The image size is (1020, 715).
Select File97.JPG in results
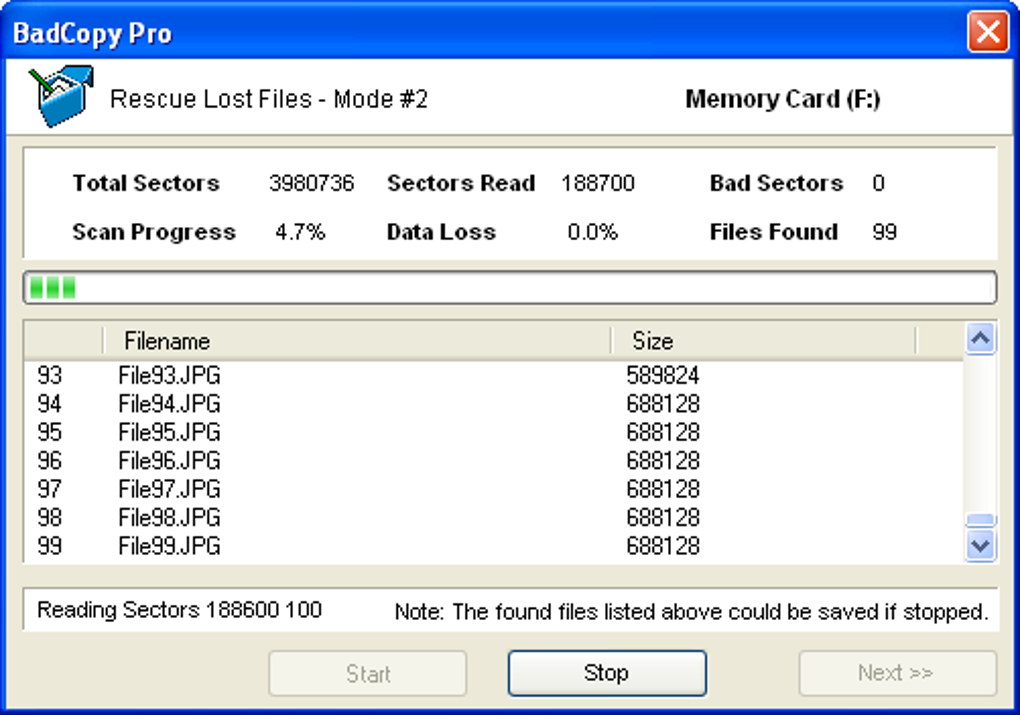(493, 489)
